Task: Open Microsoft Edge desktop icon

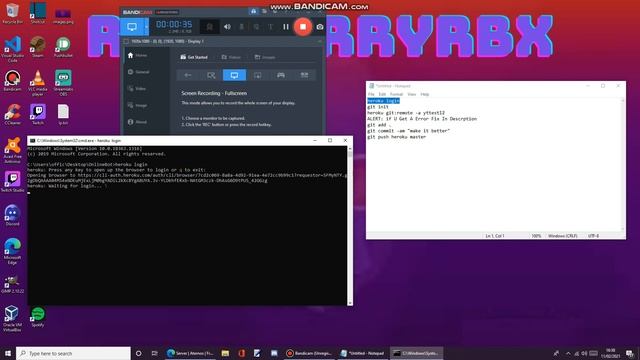Action: (x=12, y=251)
